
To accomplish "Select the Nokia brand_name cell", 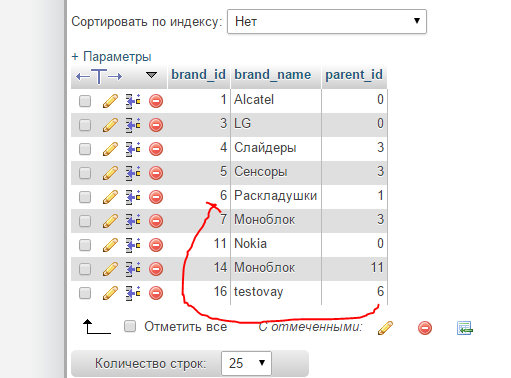I will point(276,245).
